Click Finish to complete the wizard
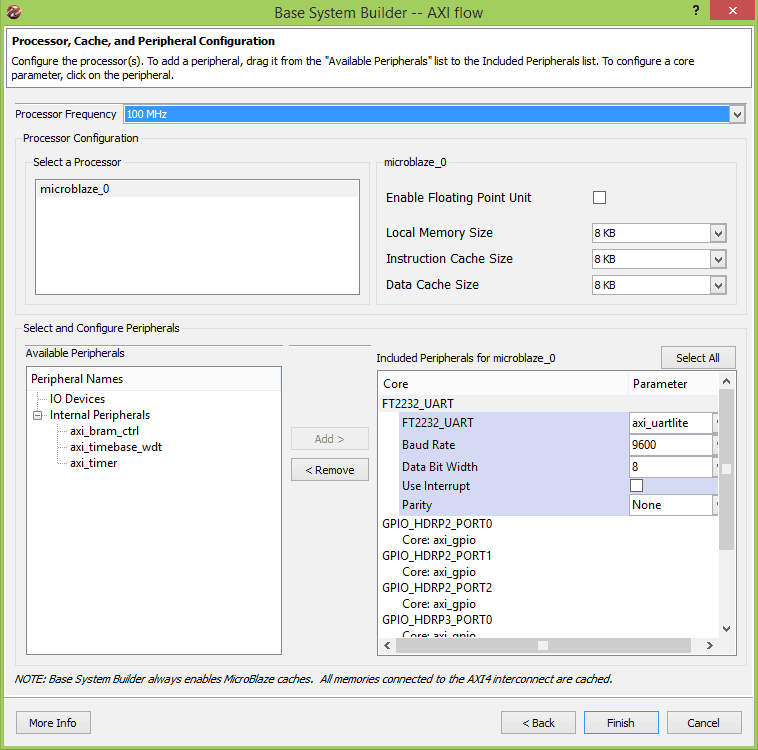Viewport: 758px width, 750px height. click(x=620, y=723)
